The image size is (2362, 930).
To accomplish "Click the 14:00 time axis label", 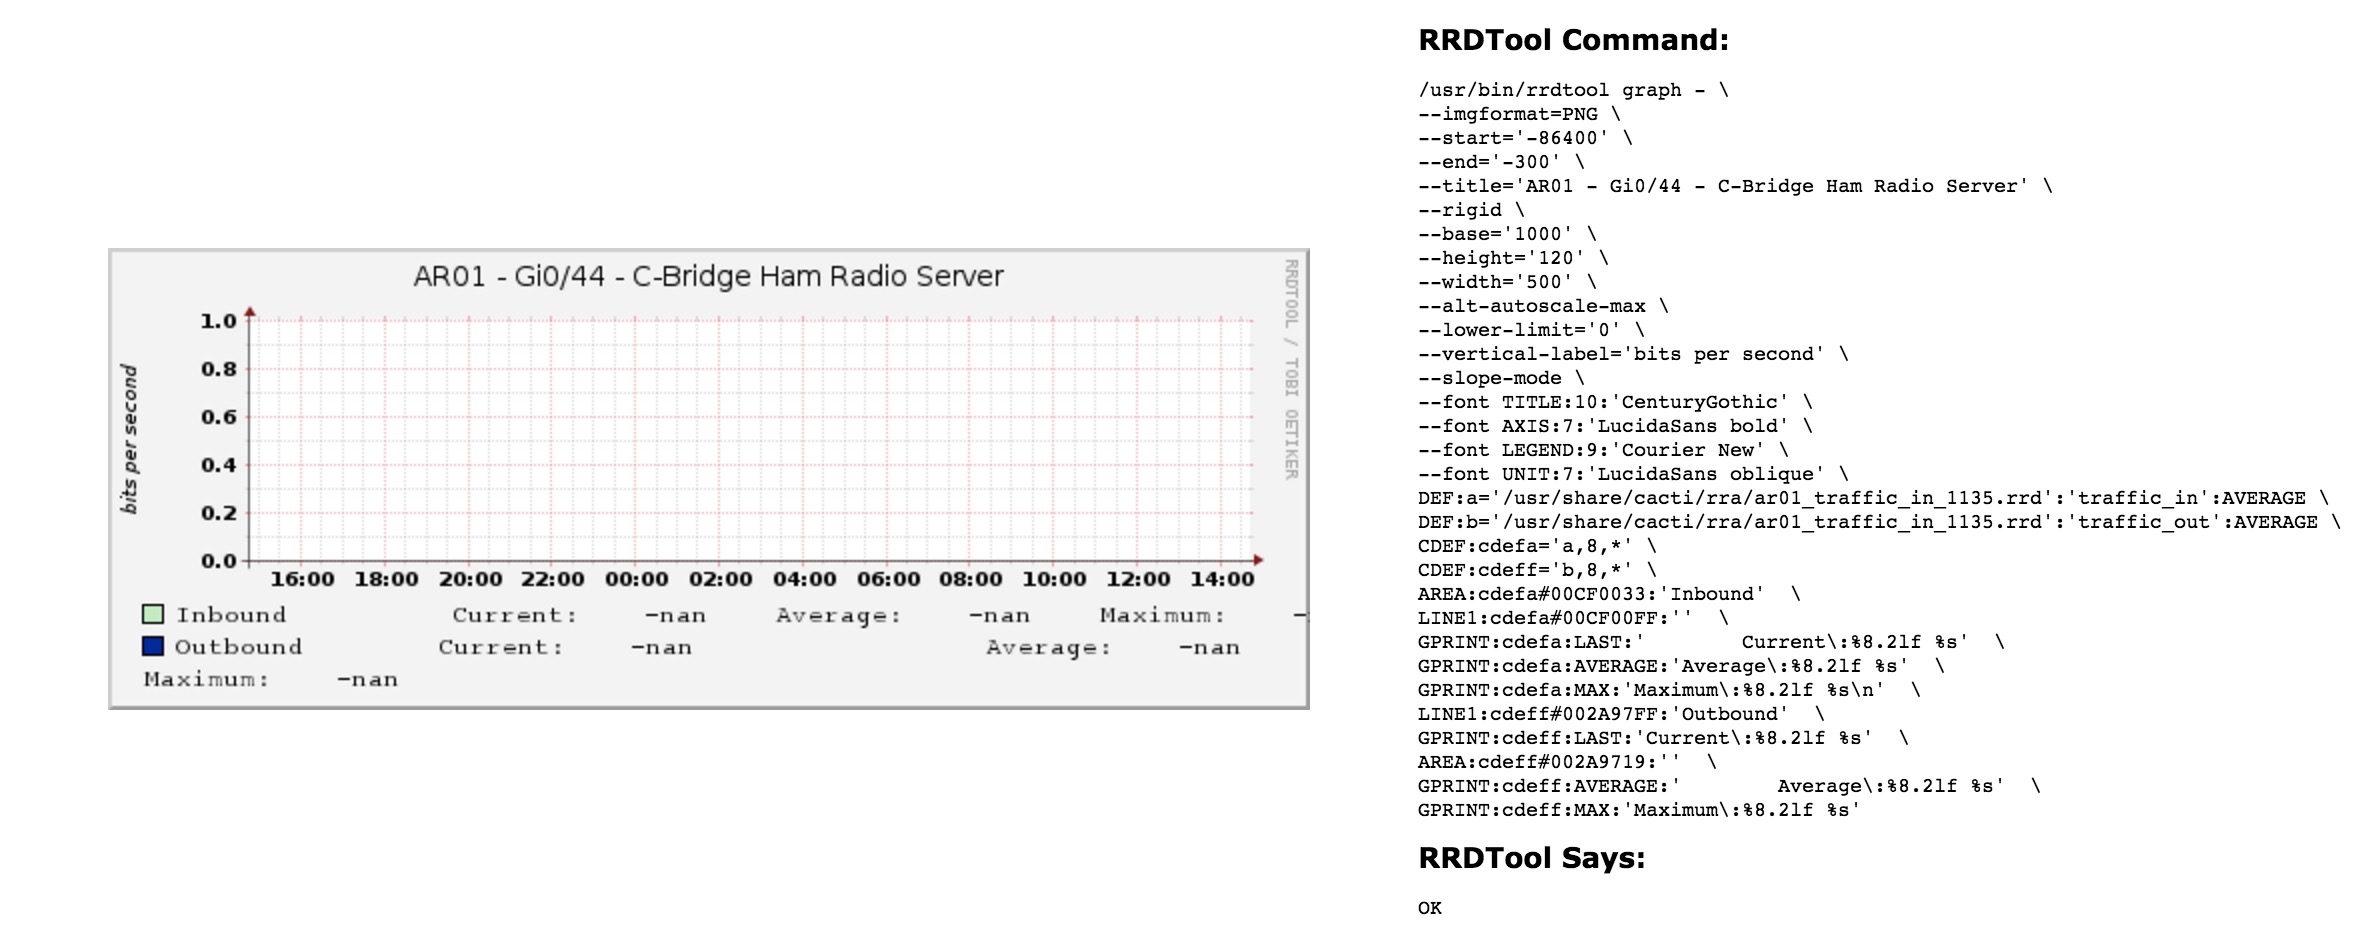I will pos(1222,579).
